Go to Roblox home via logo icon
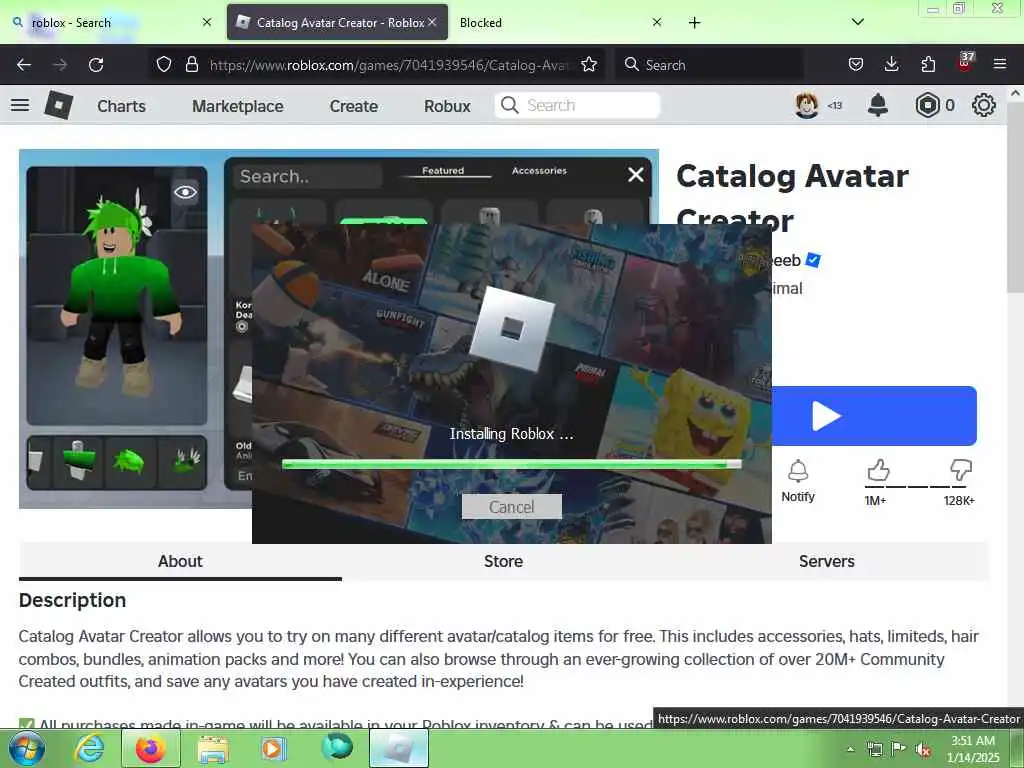The image size is (1024, 768). coord(58,105)
